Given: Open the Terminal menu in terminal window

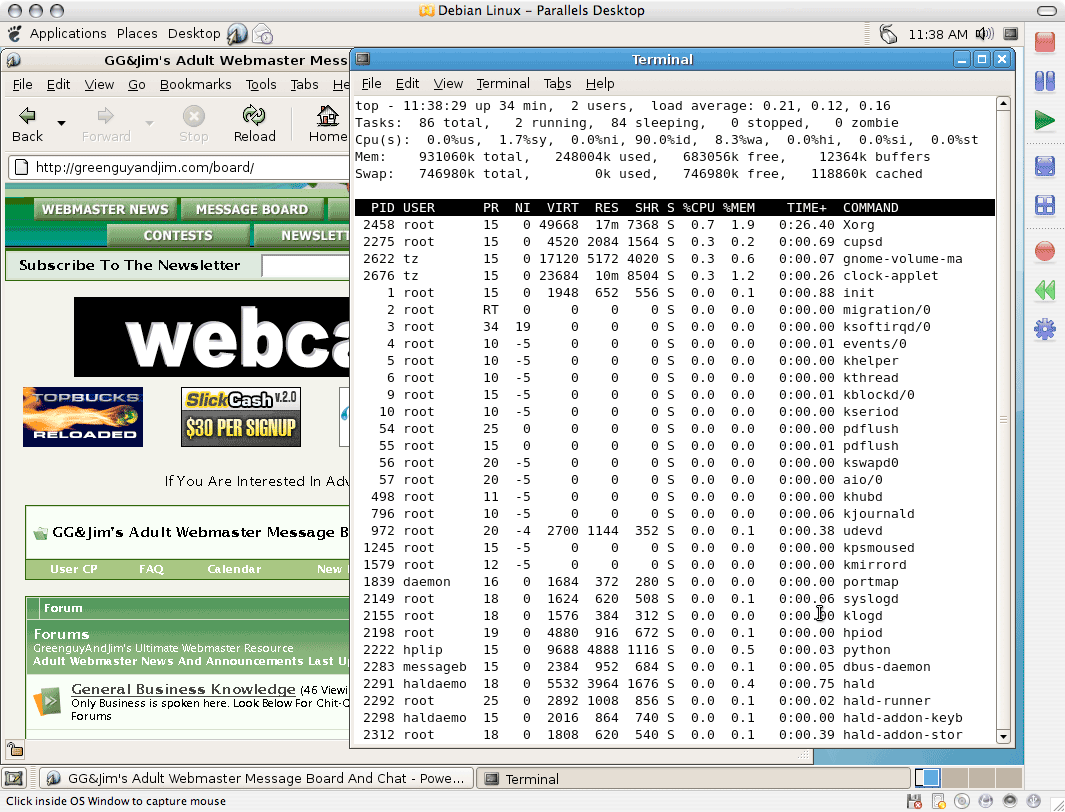Looking at the screenshot, I should [502, 84].
